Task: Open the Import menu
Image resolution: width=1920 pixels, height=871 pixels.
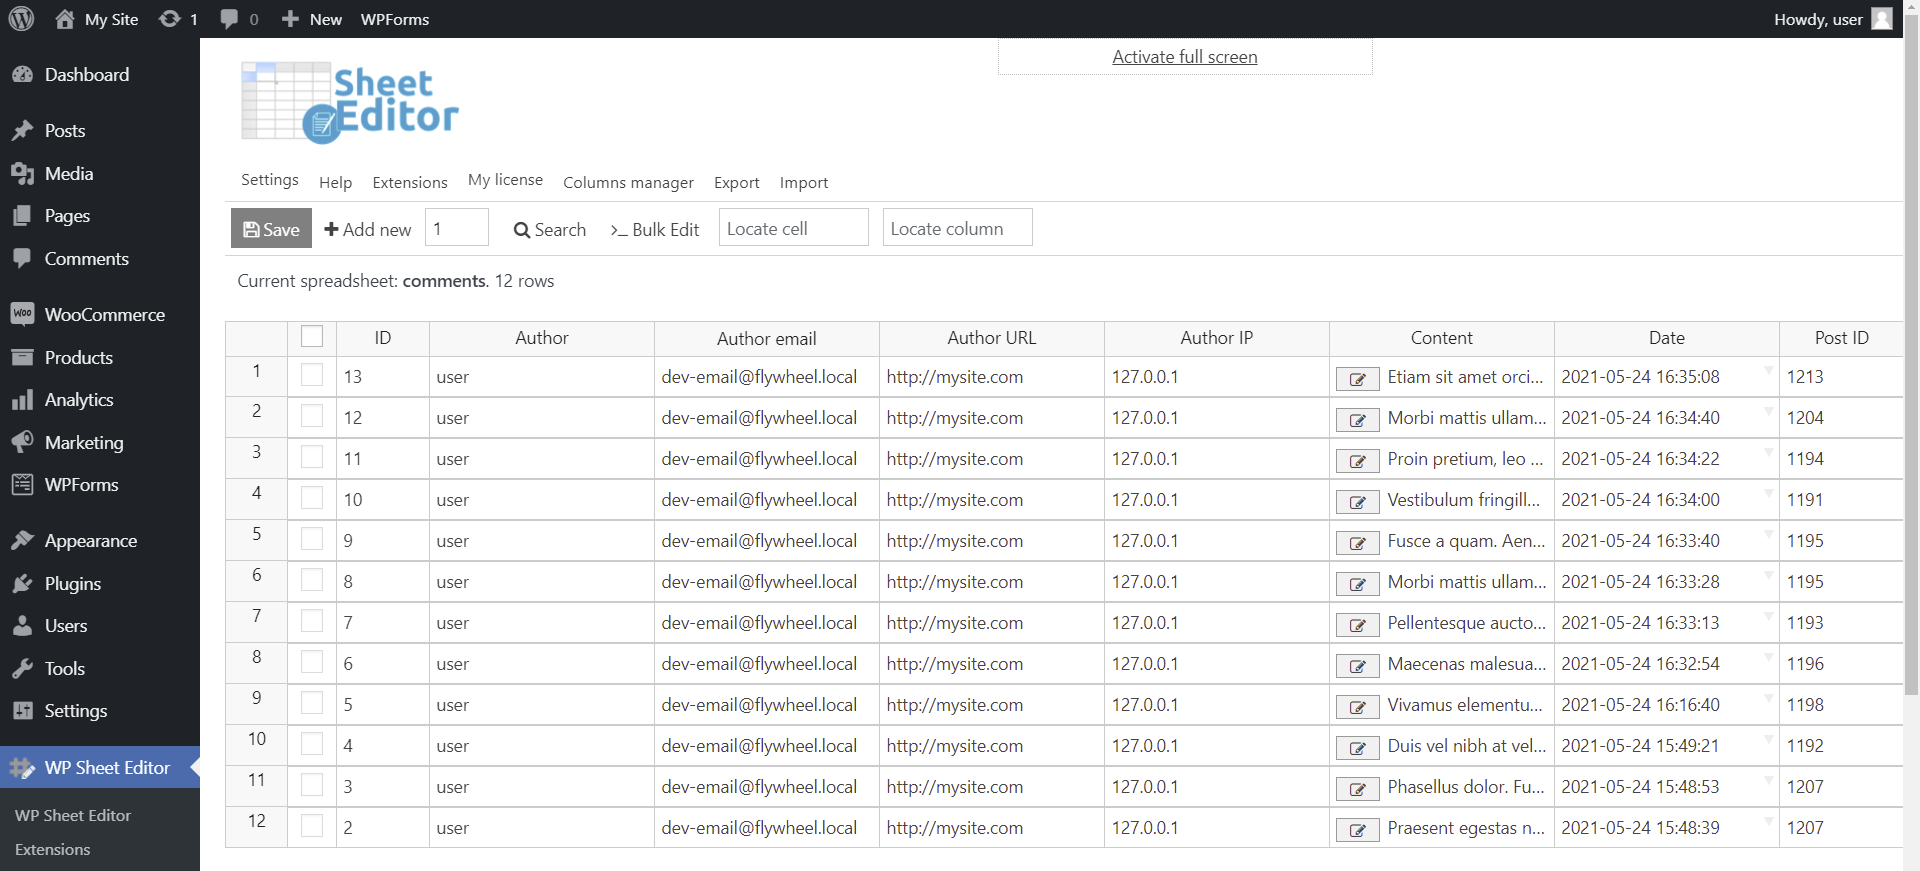Action: [804, 182]
